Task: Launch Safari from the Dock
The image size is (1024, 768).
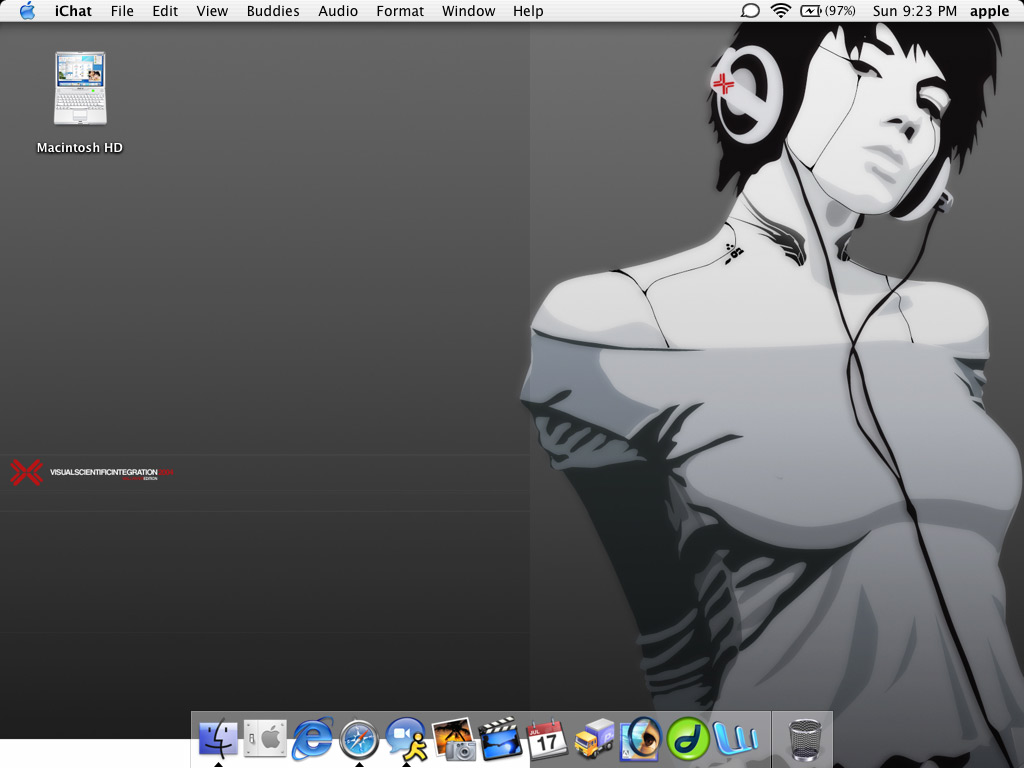Action: (359, 740)
